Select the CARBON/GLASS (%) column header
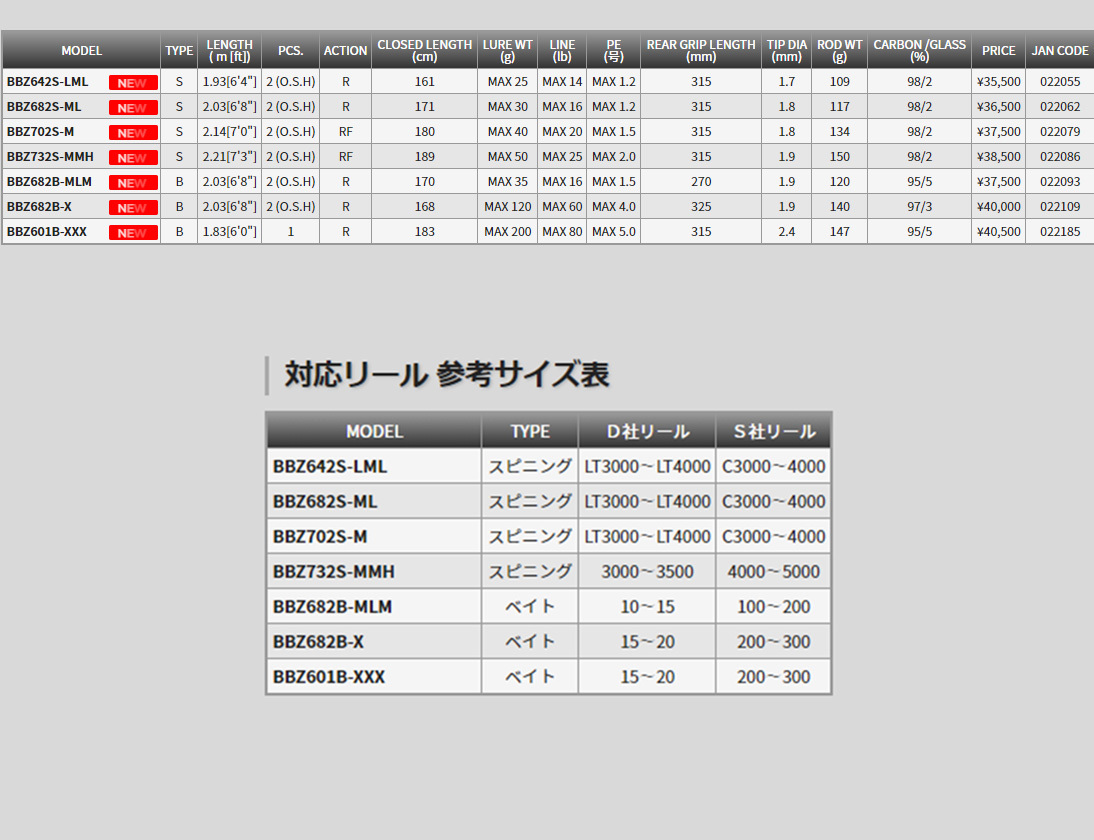Image resolution: width=1094 pixels, height=840 pixels. pyautogui.click(x=919, y=50)
